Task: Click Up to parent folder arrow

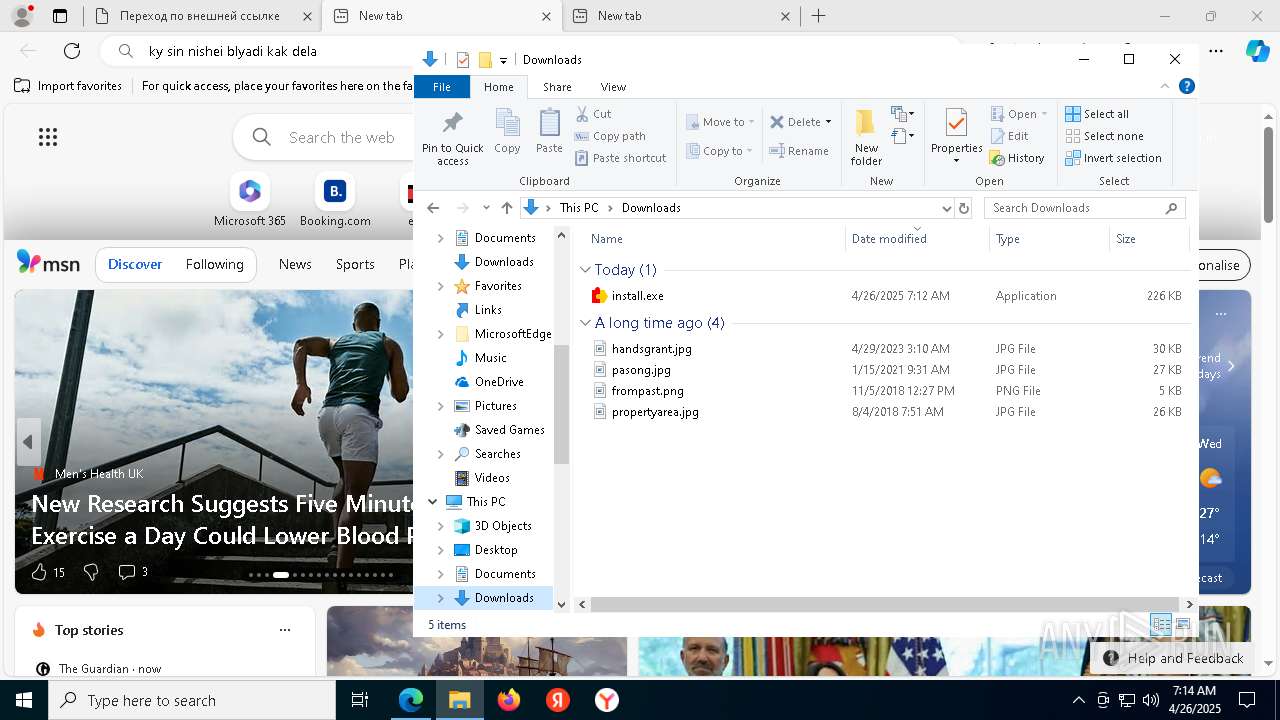Action: (507, 208)
